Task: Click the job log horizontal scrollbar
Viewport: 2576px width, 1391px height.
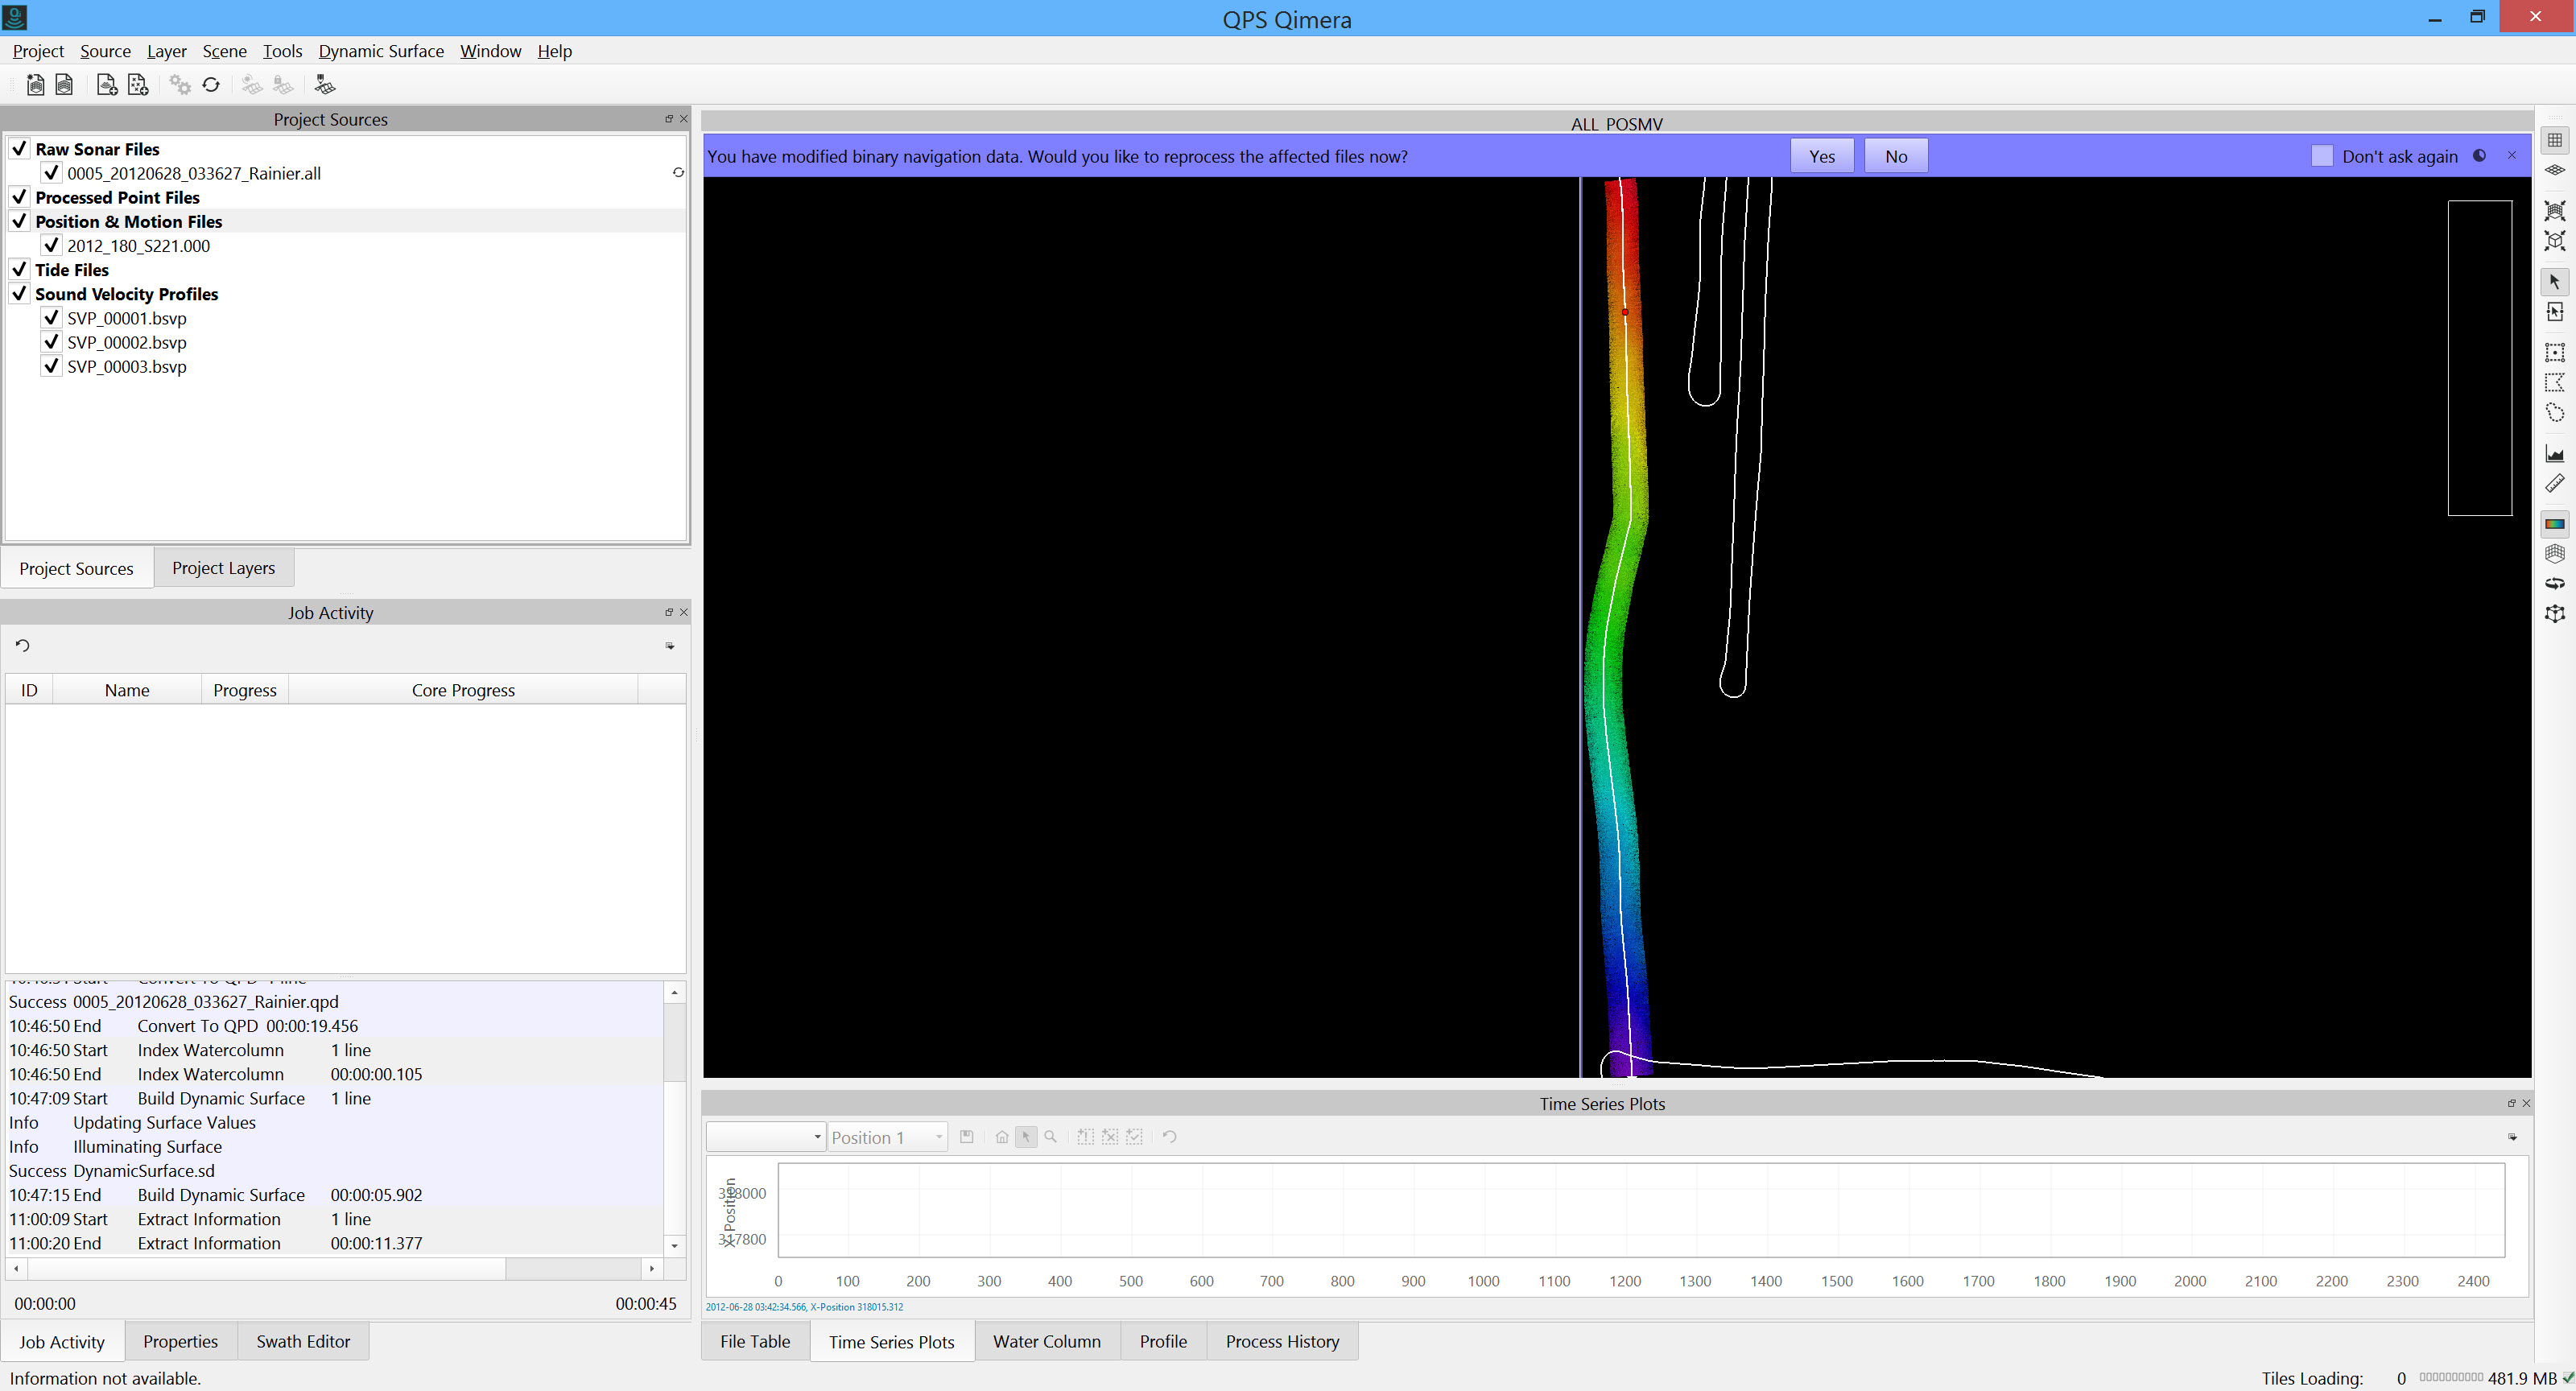Action: [266, 1268]
